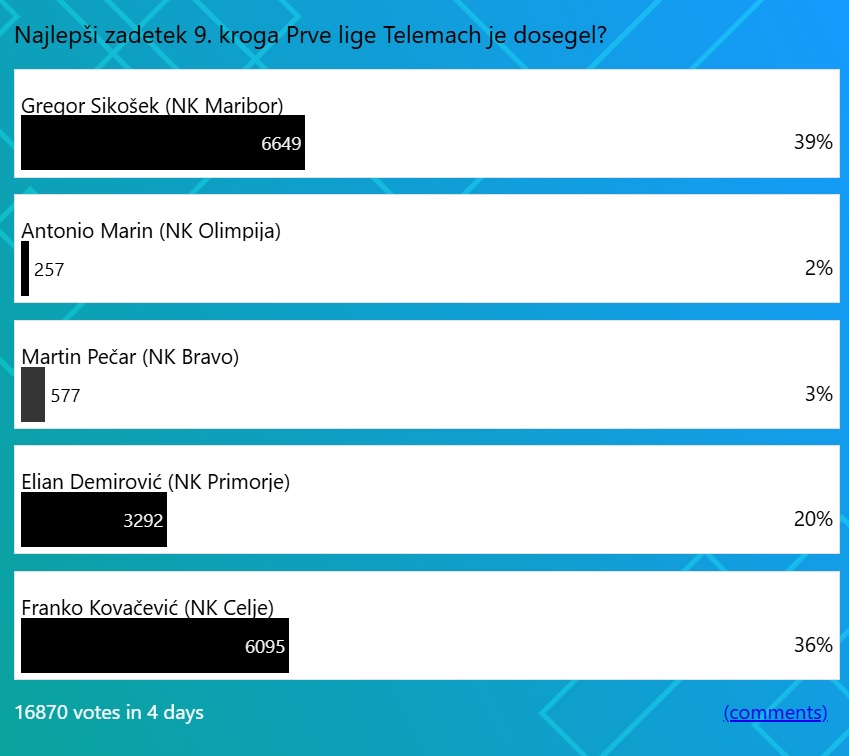
Task: Click the 39% result percentage
Action: tap(813, 143)
